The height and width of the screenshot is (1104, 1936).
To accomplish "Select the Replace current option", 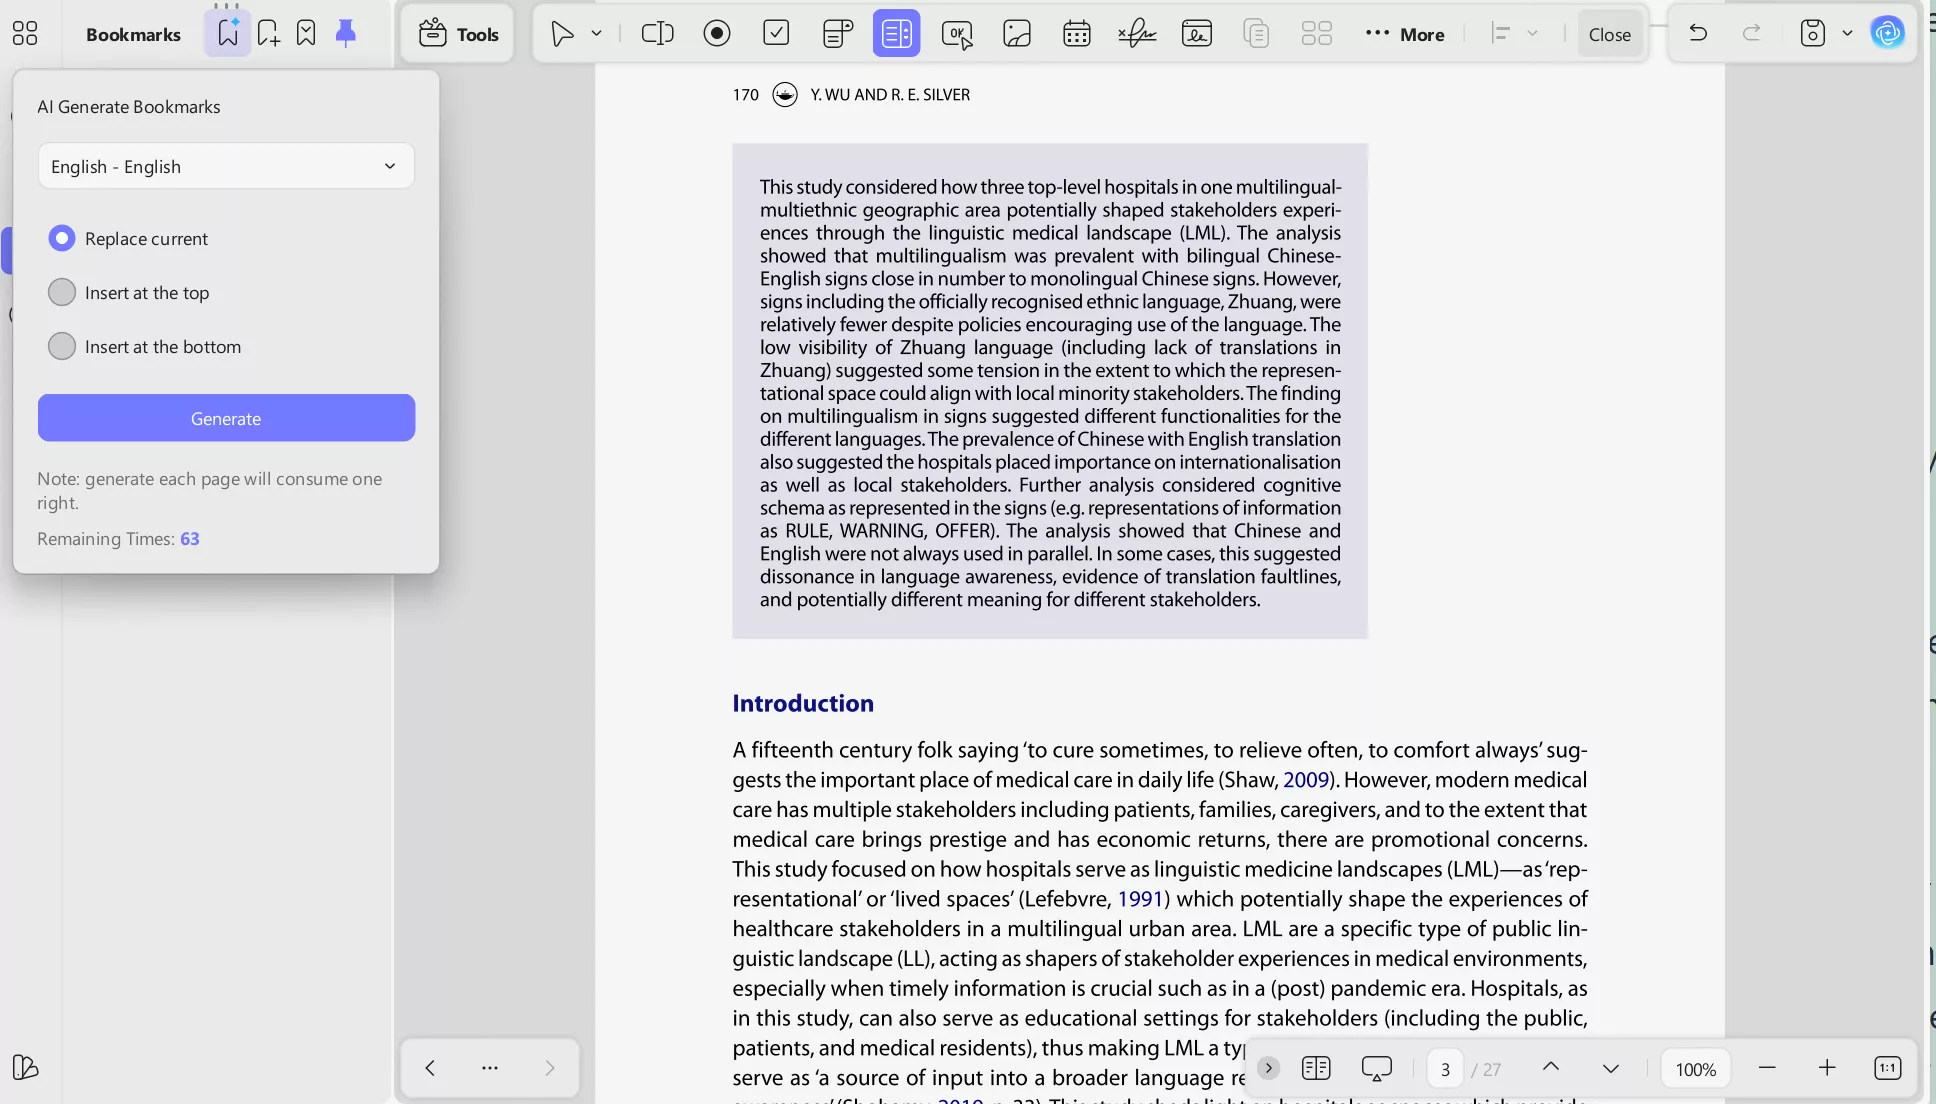I will point(62,238).
